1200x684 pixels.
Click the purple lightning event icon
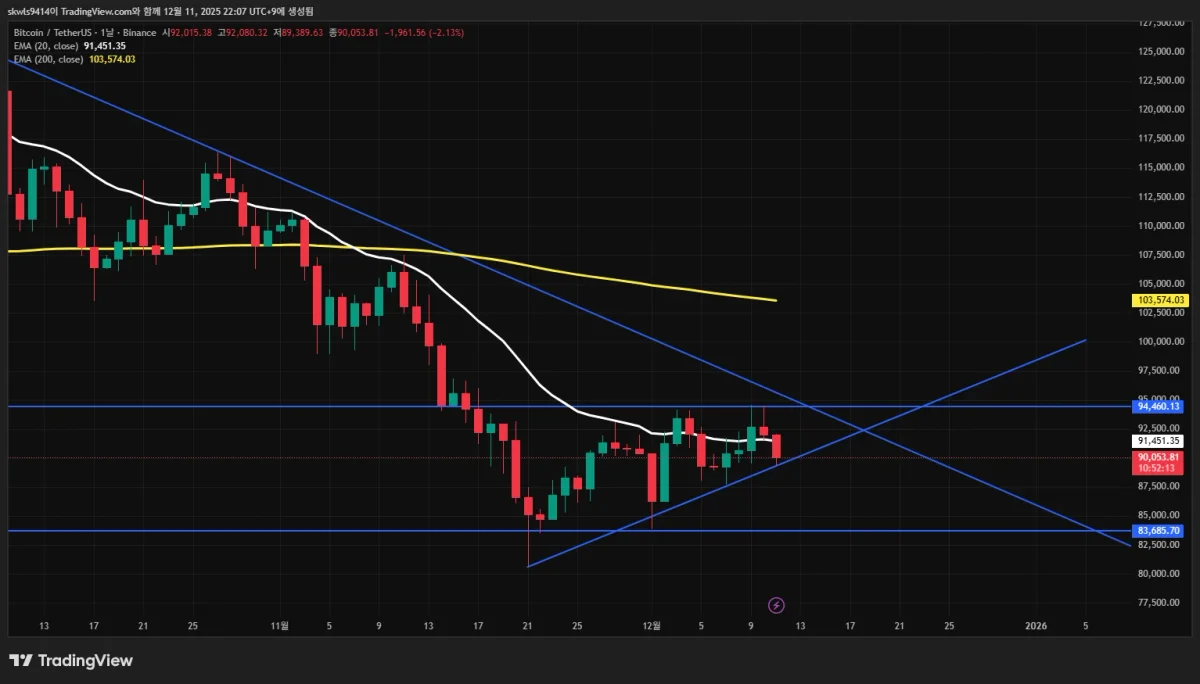click(776, 605)
